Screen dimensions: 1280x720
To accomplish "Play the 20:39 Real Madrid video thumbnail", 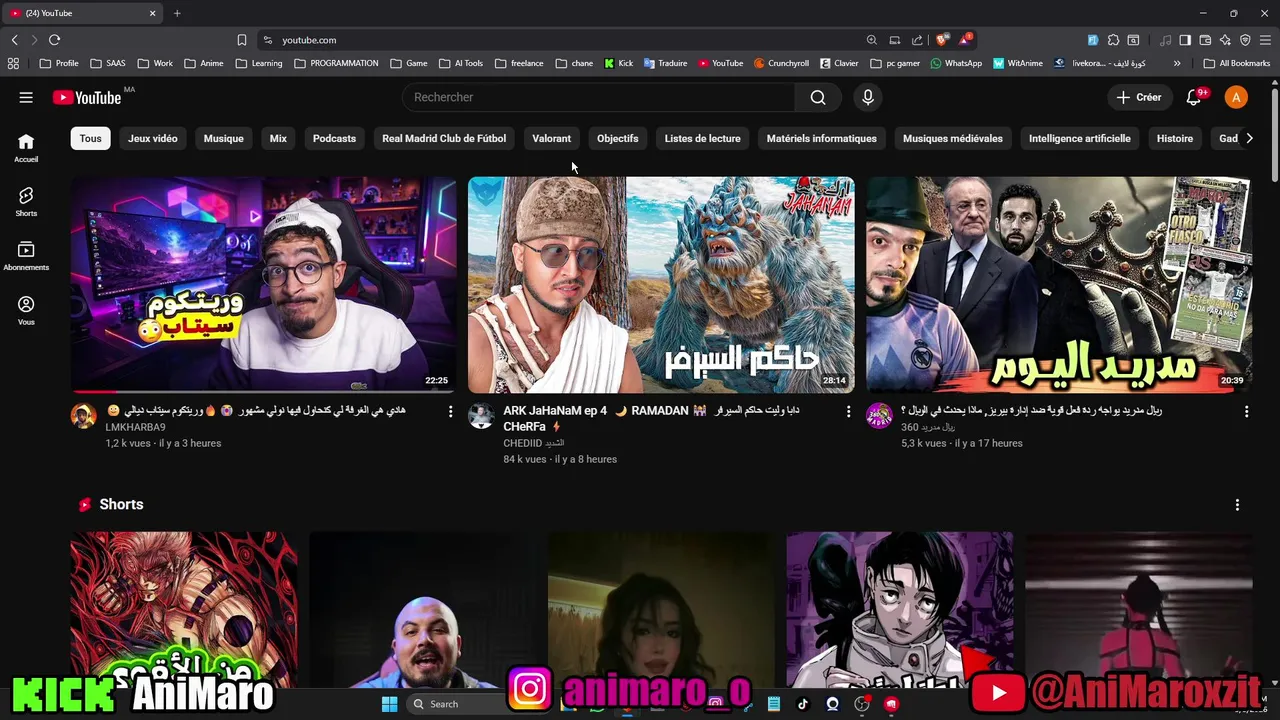I will (x=1059, y=285).
